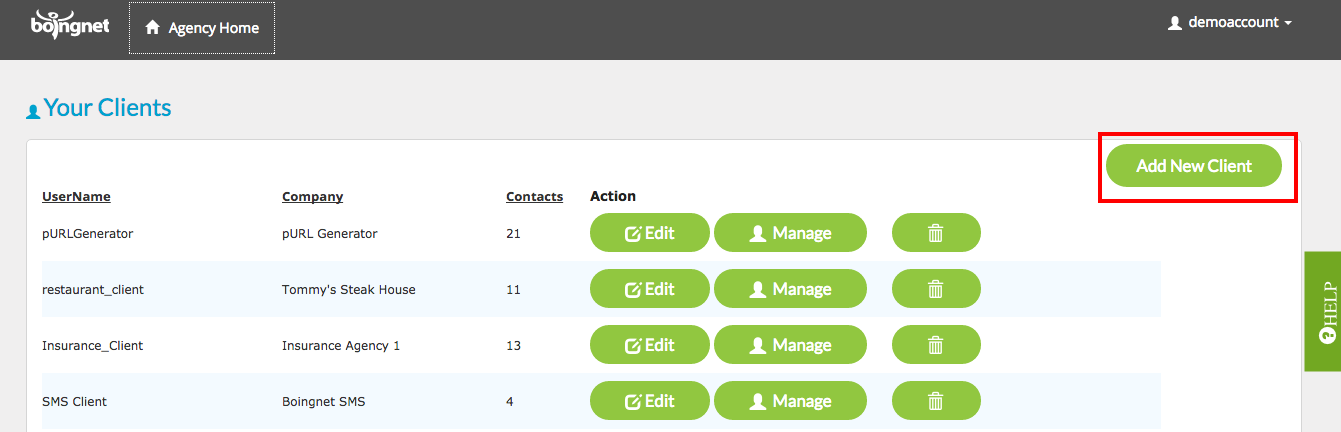This screenshot has height=432, width=1341.
Task: Manage the pURL Generator client
Action: [790, 233]
